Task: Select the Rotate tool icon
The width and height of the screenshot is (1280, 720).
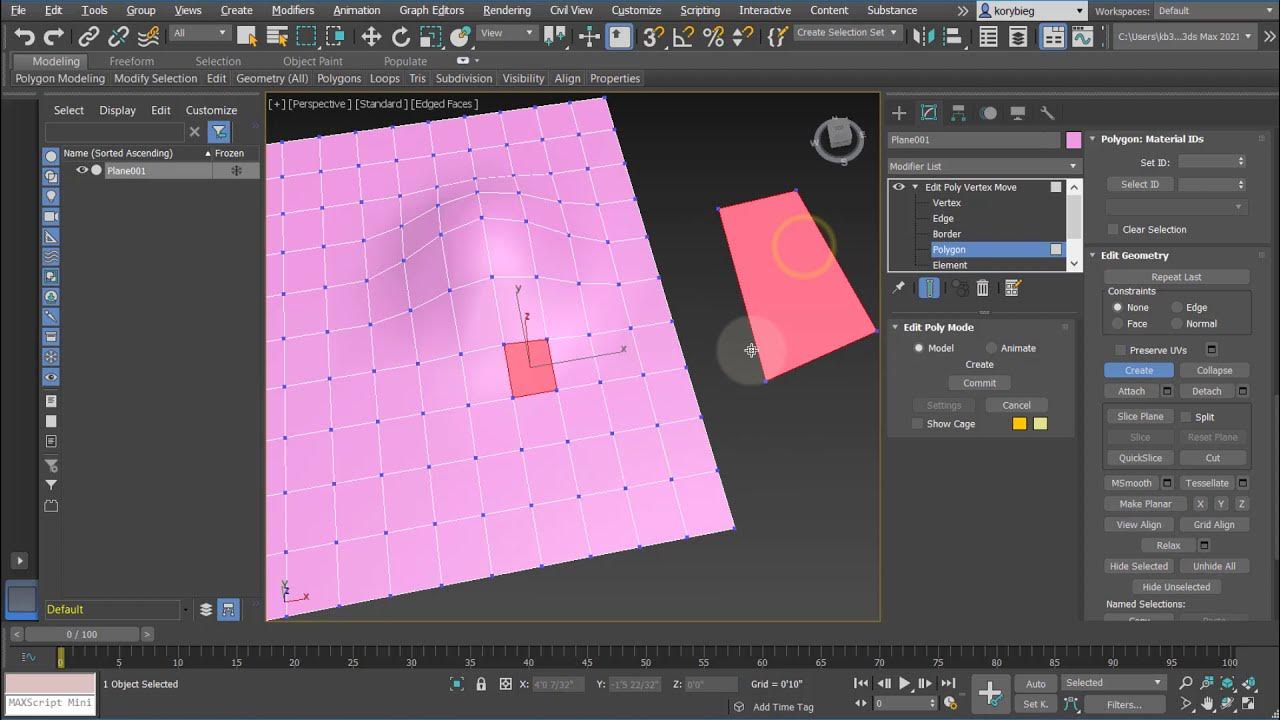Action: point(401,37)
